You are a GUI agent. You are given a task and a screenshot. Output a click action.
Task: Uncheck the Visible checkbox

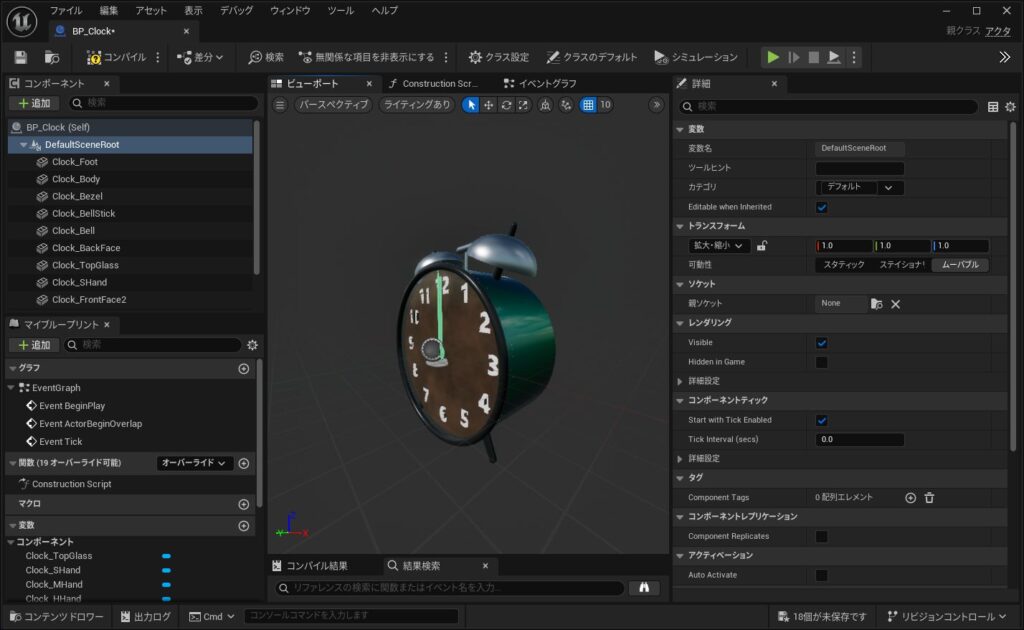pyautogui.click(x=822, y=343)
